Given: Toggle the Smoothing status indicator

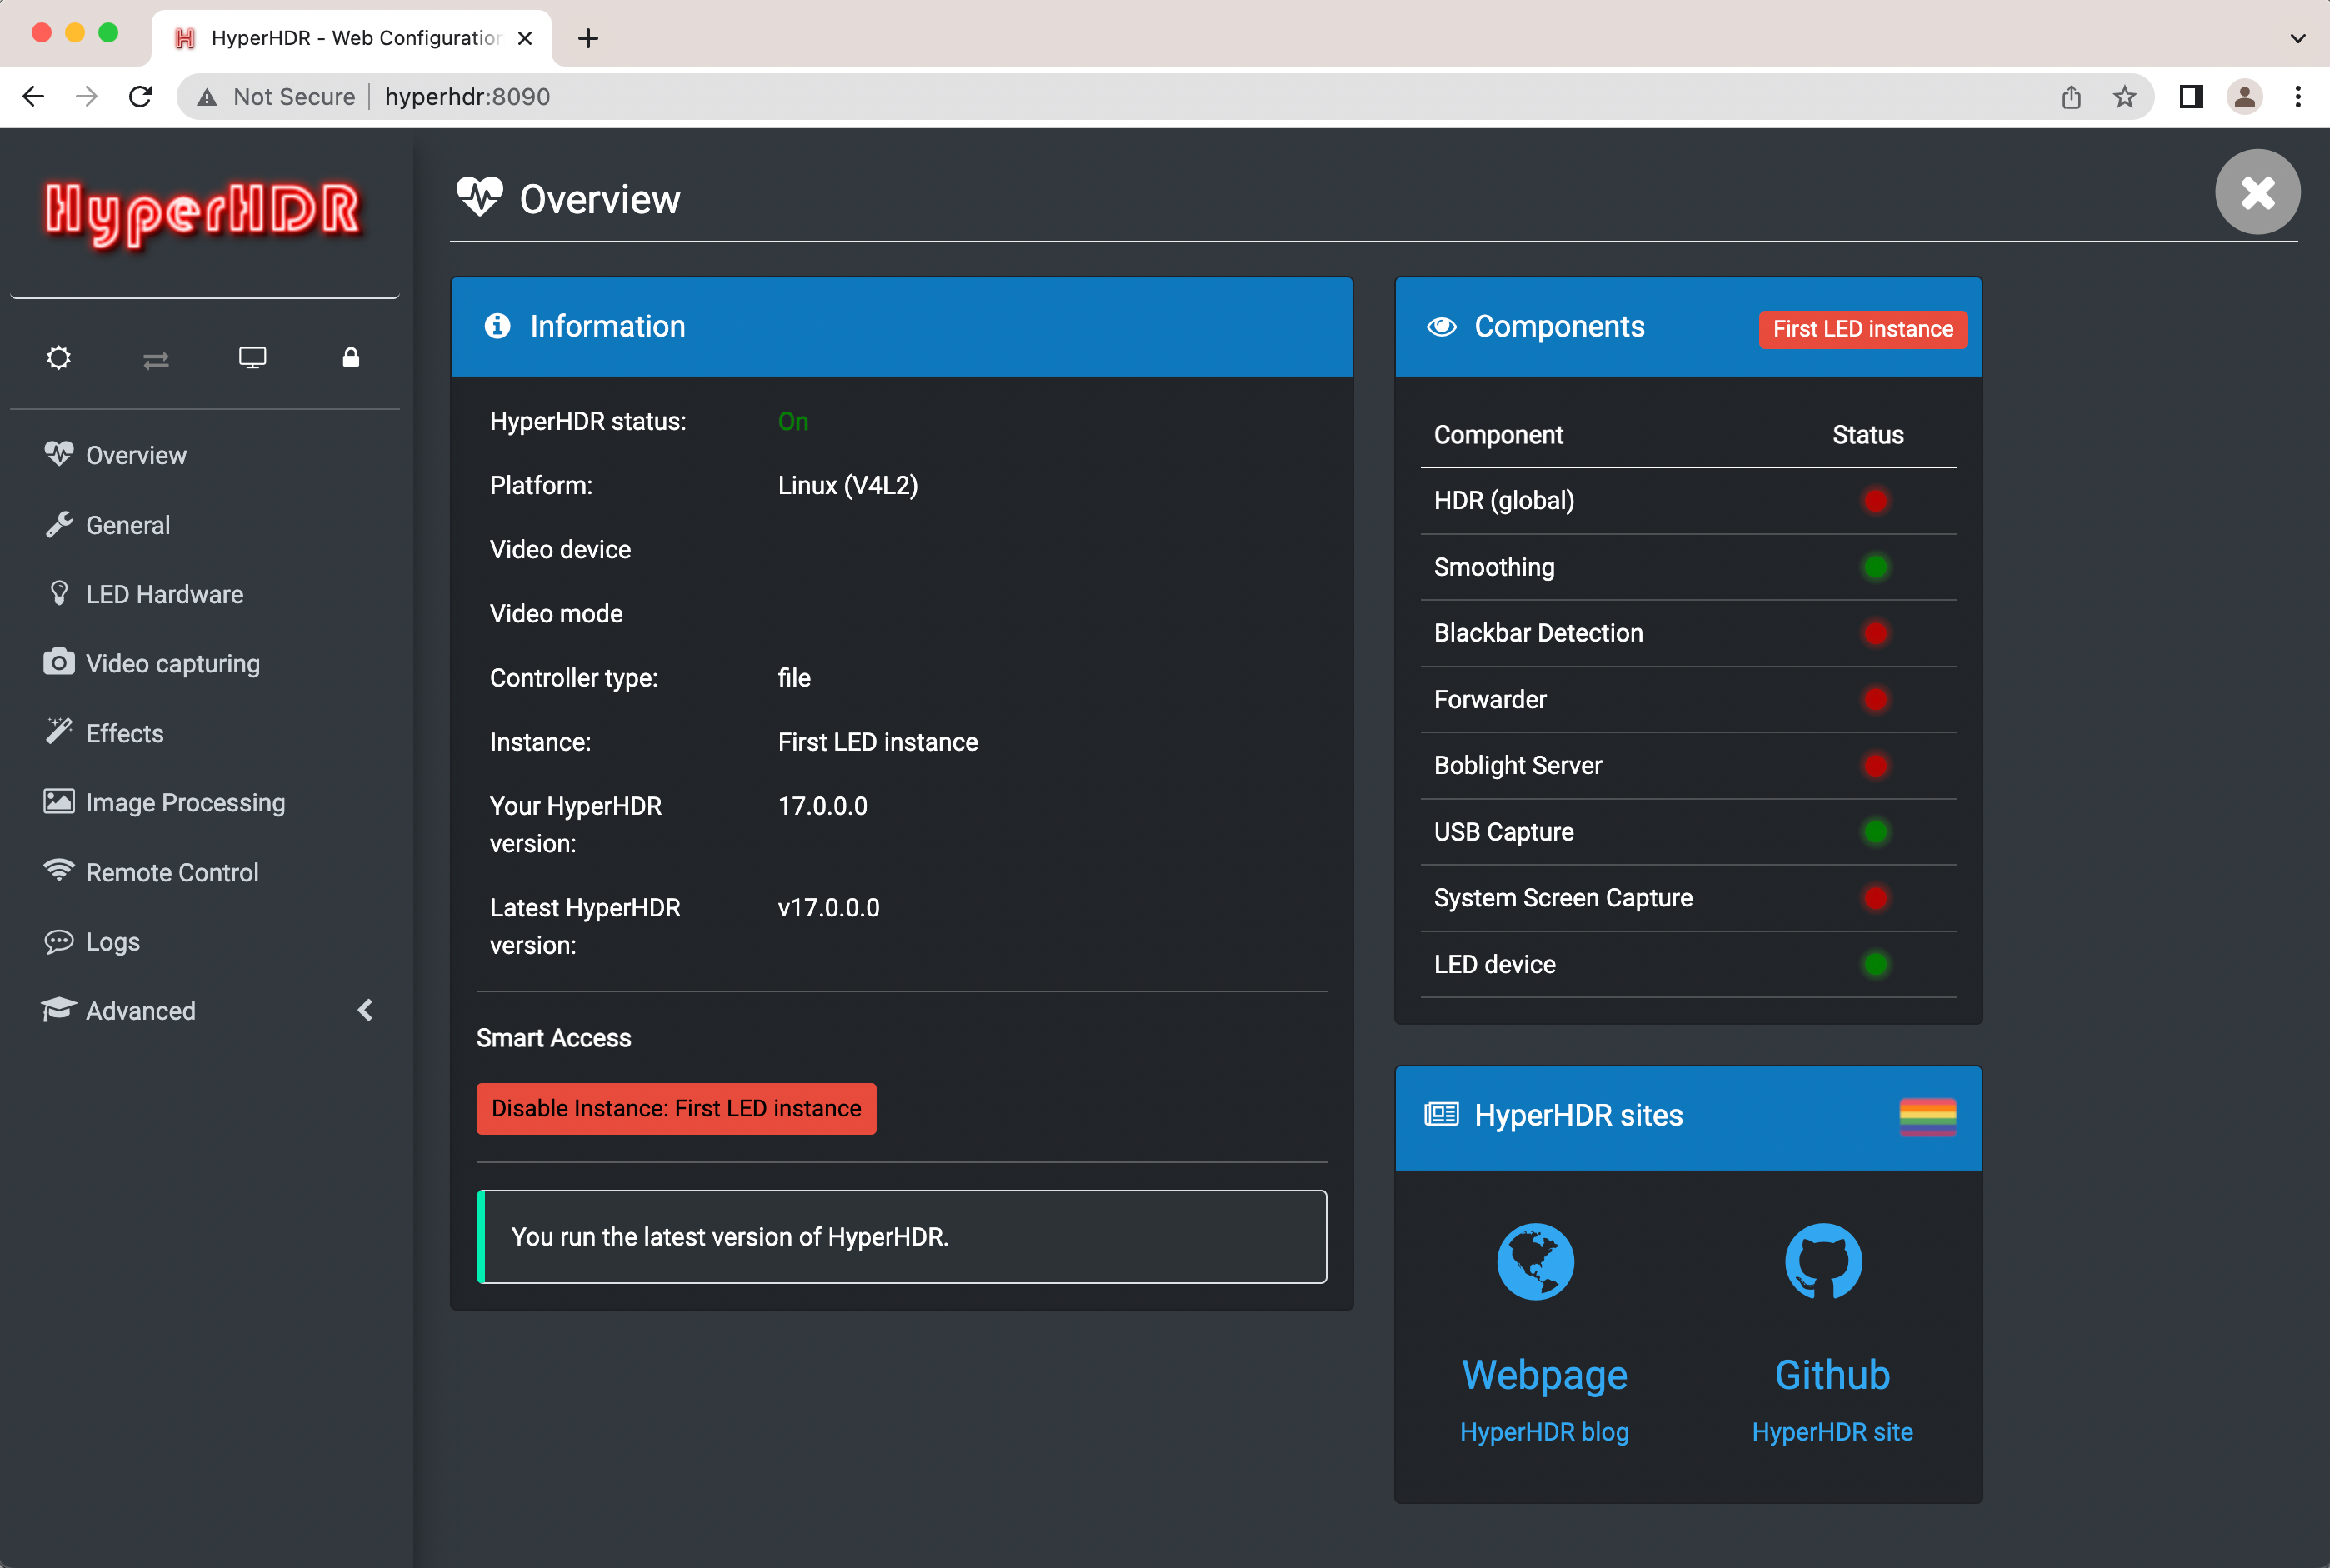Looking at the screenshot, I should click(1875, 567).
